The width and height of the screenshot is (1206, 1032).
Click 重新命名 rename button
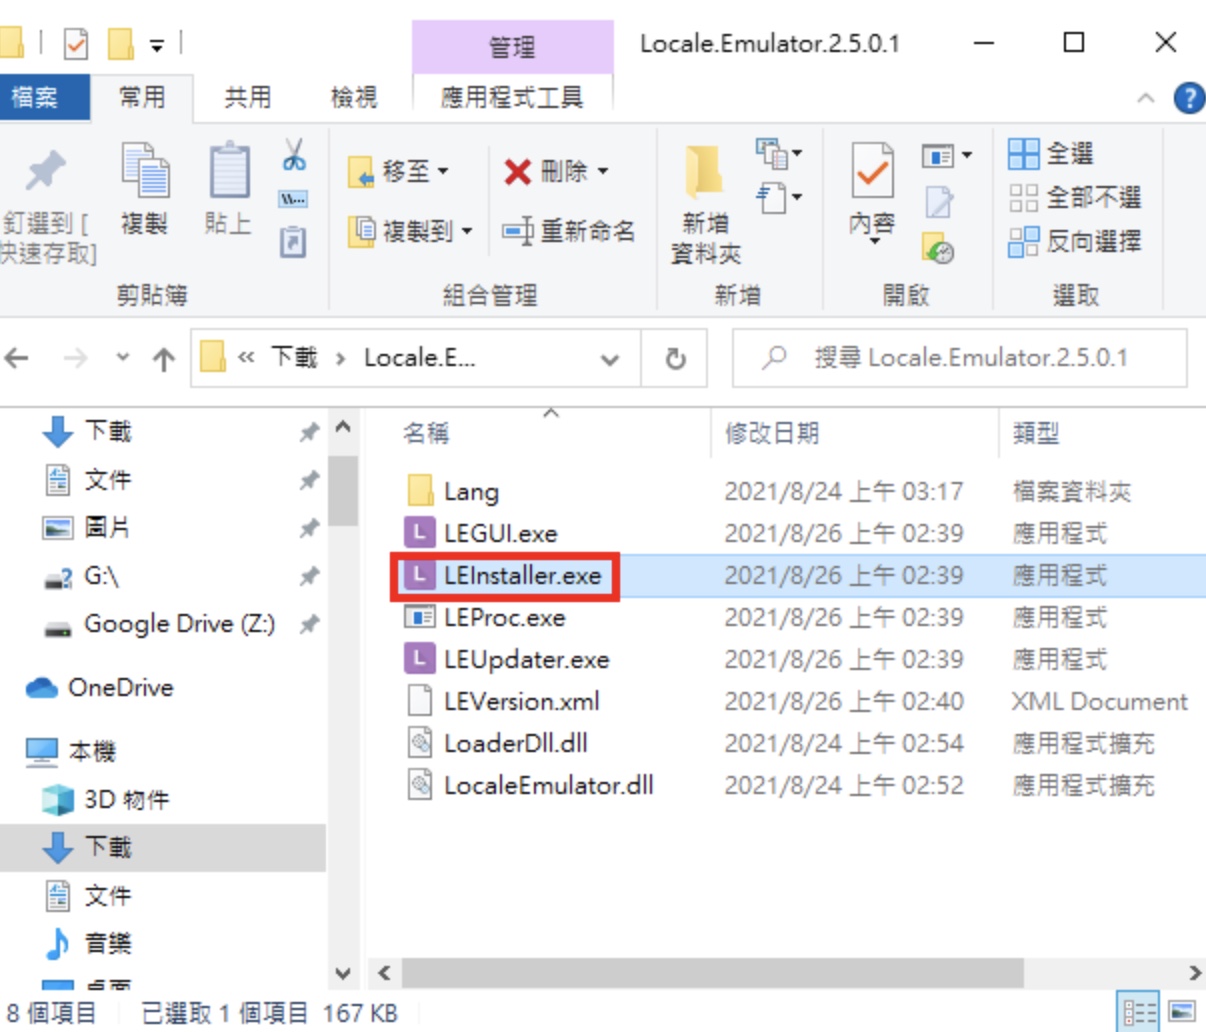[568, 231]
